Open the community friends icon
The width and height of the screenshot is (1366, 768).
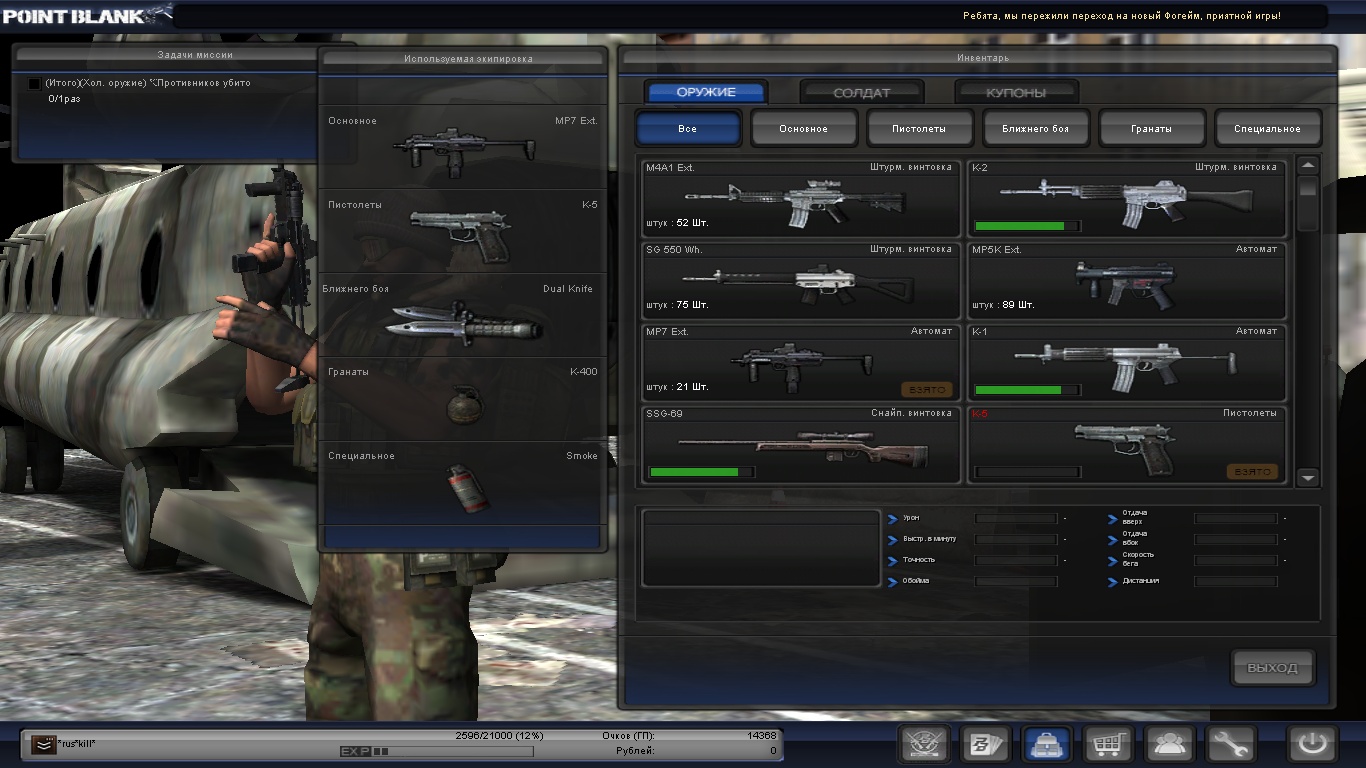click(1170, 744)
